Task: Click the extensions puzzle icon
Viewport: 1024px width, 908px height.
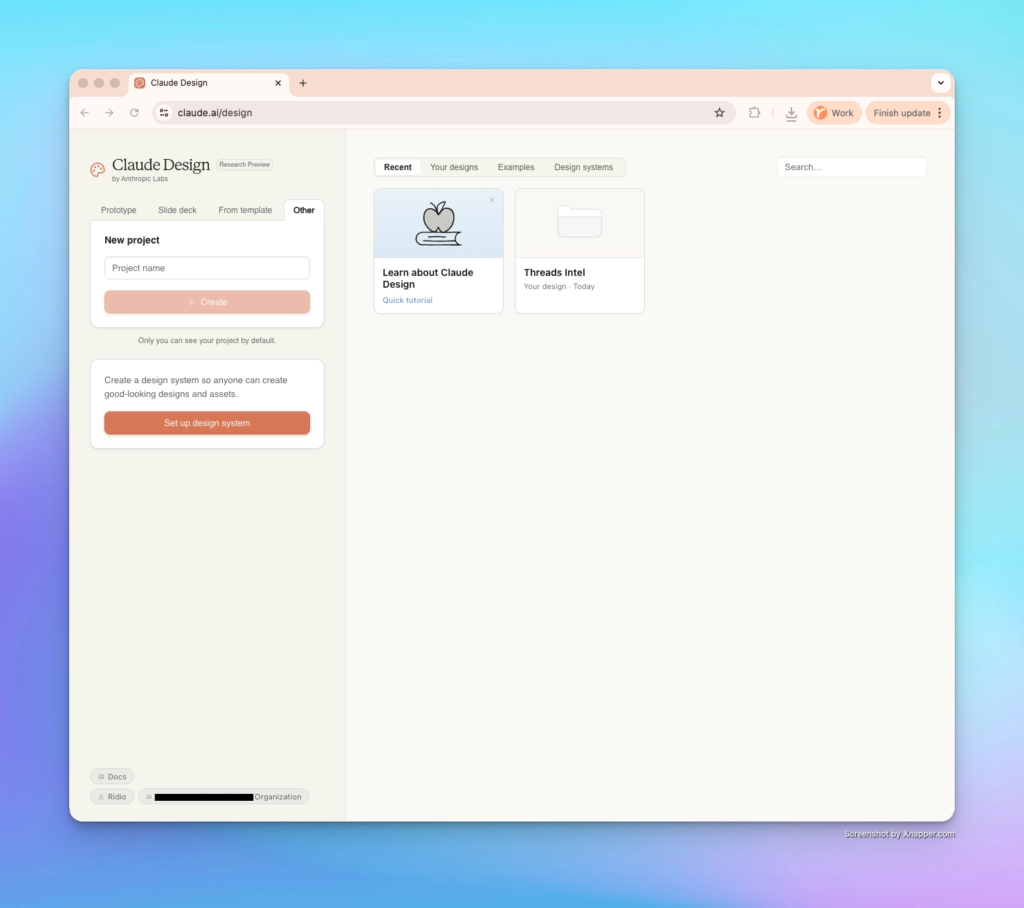Action: click(755, 112)
